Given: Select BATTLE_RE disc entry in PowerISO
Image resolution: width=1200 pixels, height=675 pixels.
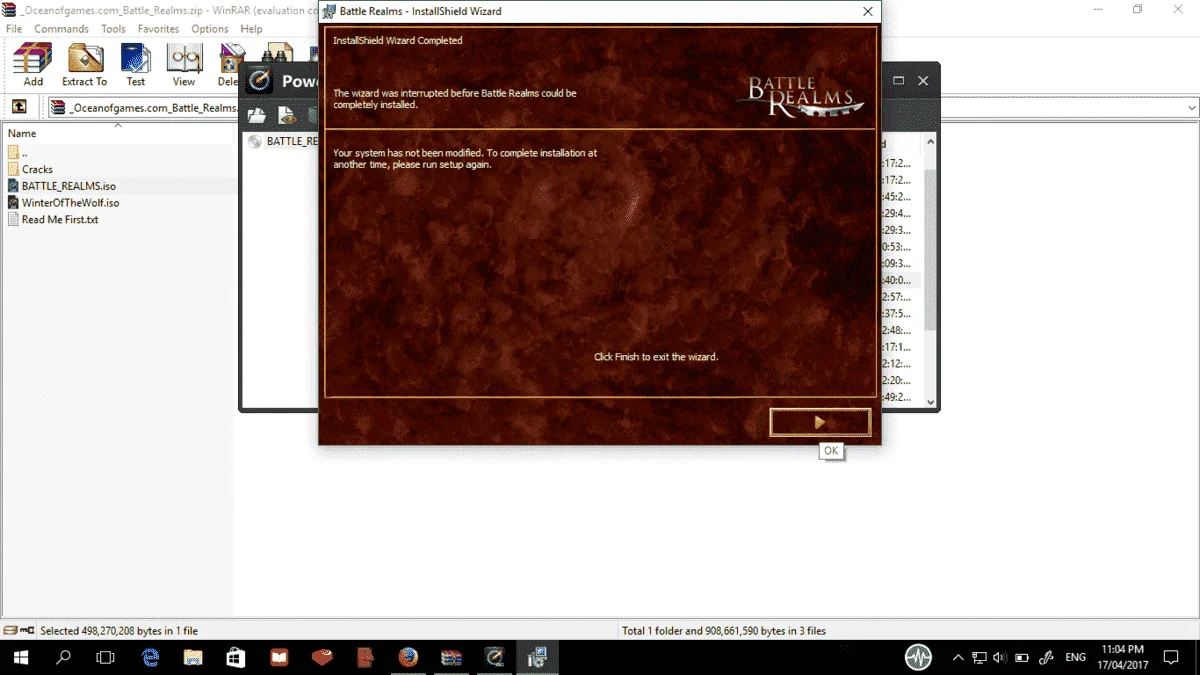Looking at the screenshot, I should coord(284,141).
